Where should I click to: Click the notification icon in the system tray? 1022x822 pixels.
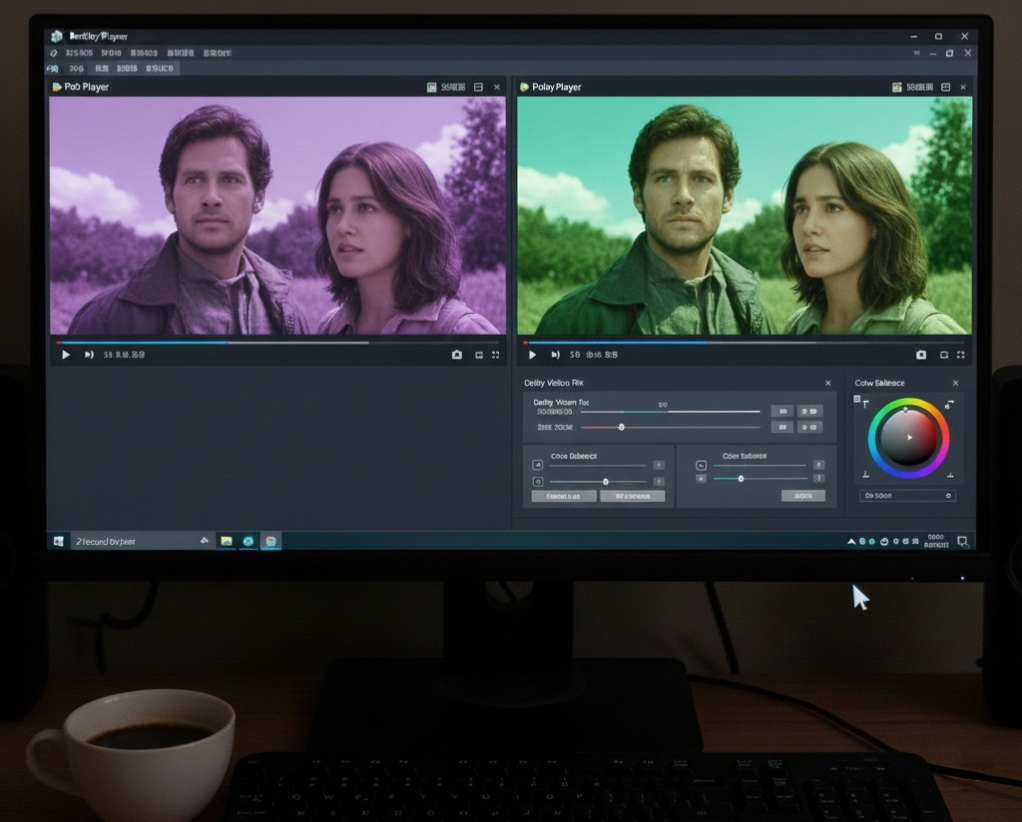tap(962, 541)
